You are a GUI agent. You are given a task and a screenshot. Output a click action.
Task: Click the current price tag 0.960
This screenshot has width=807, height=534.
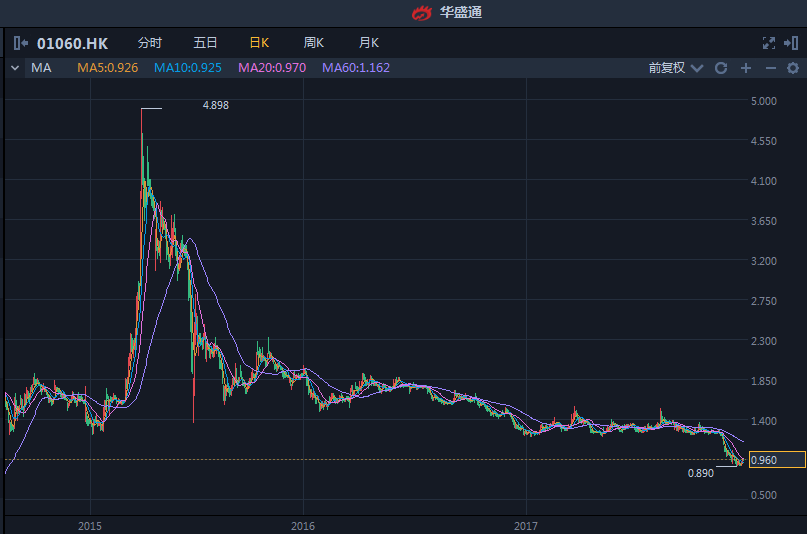pyautogui.click(x=777, y=460)
